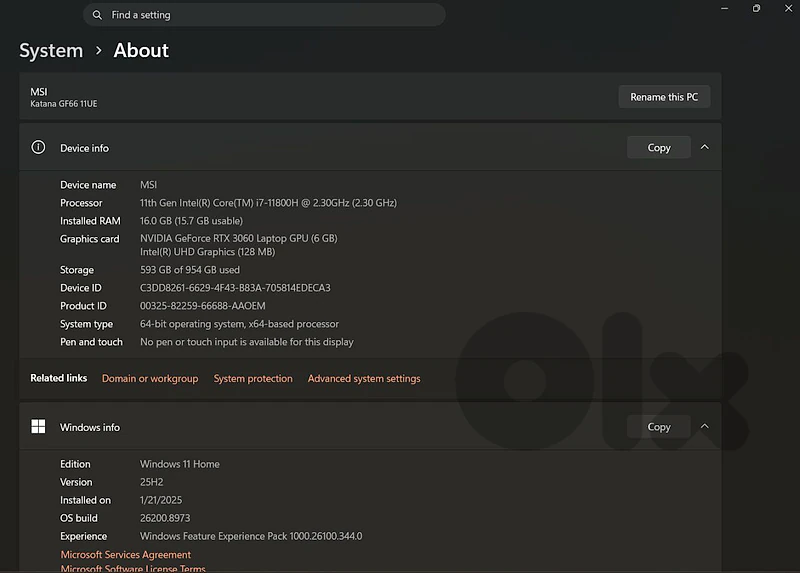Go back to System breadcrumb
Viewport: 800px width, 573px height.
[51, 51]
